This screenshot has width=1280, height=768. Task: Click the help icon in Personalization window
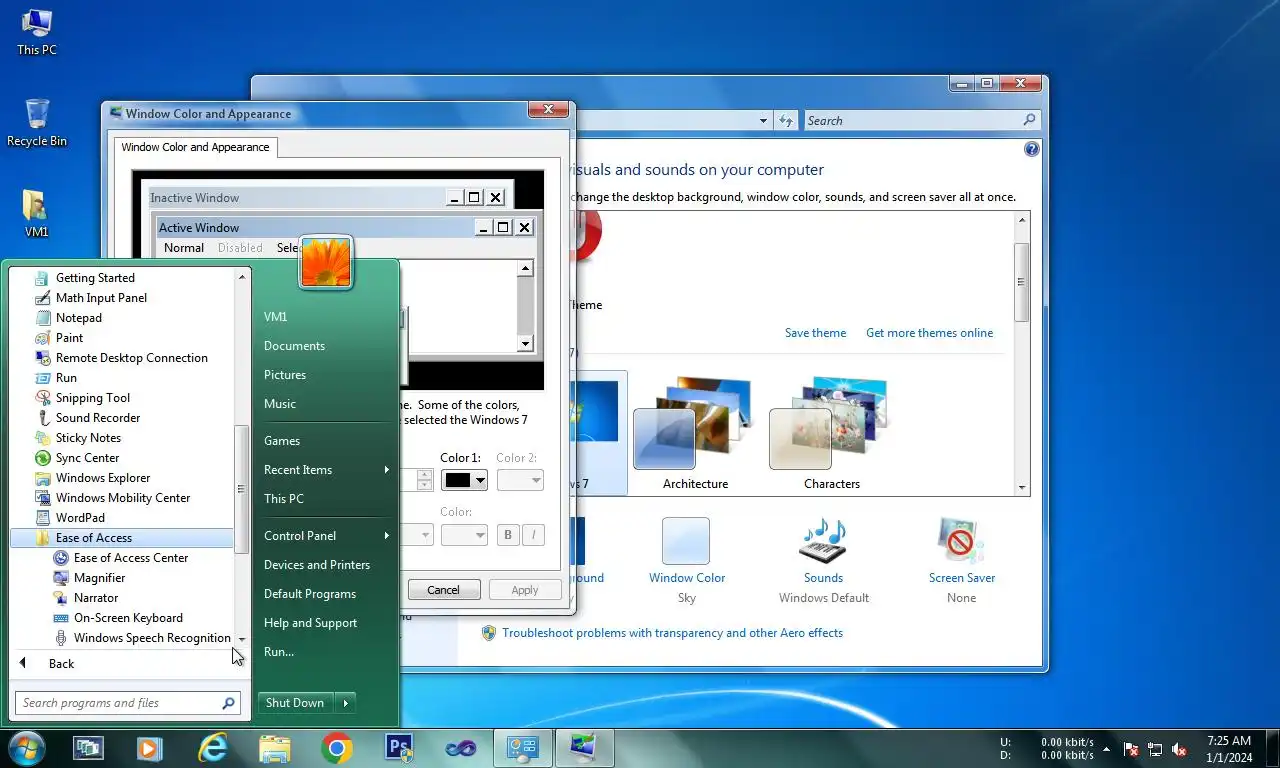pyautogui.click(x=1032, y=149)
